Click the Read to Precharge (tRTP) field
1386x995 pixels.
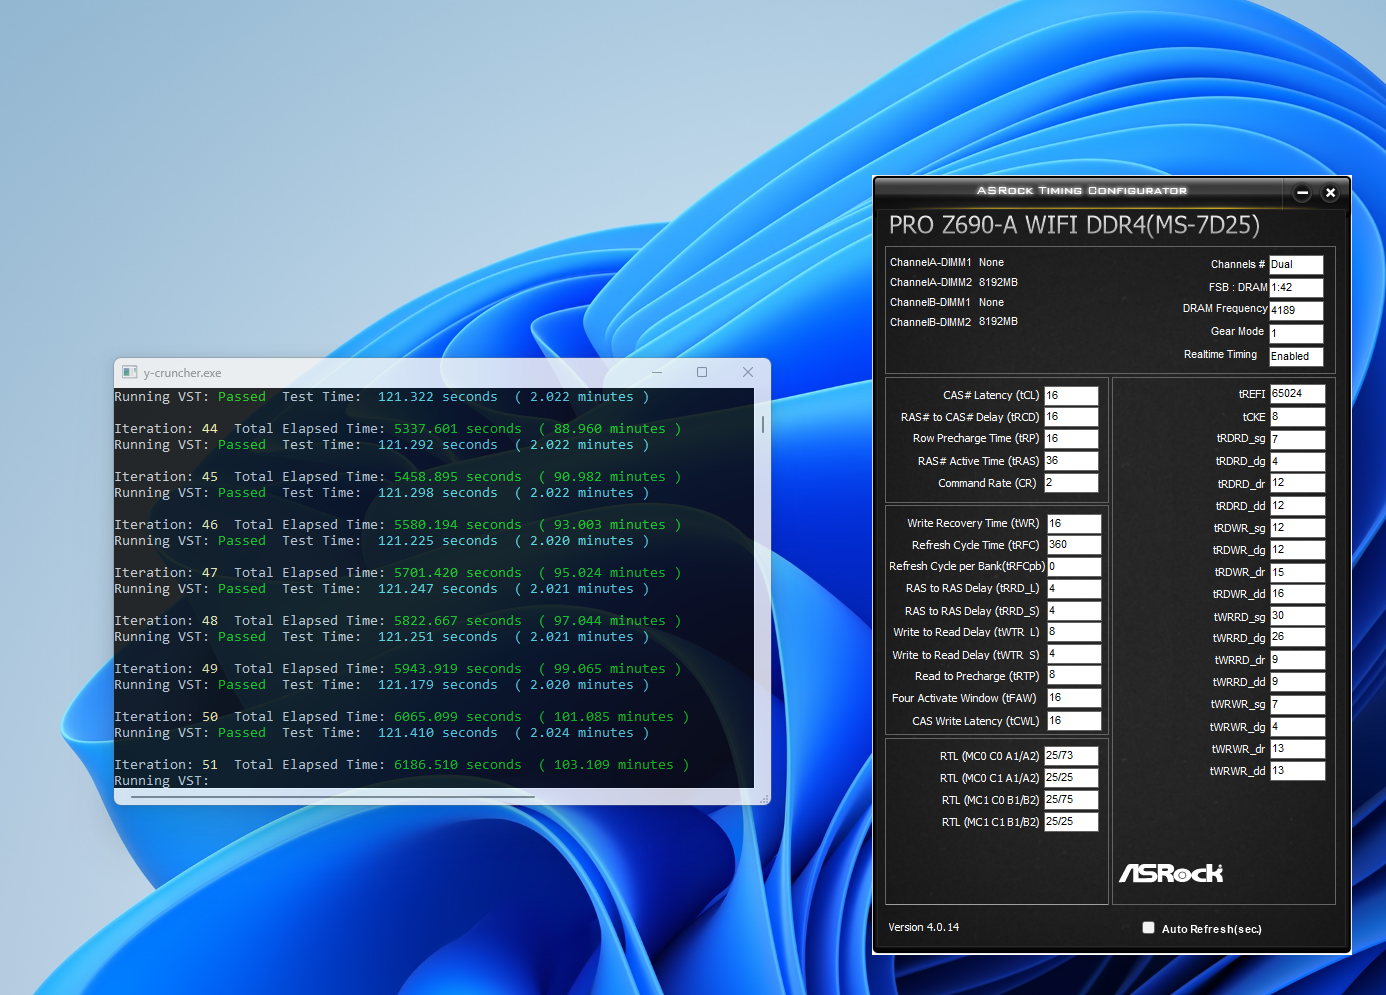pos(1074,676)
